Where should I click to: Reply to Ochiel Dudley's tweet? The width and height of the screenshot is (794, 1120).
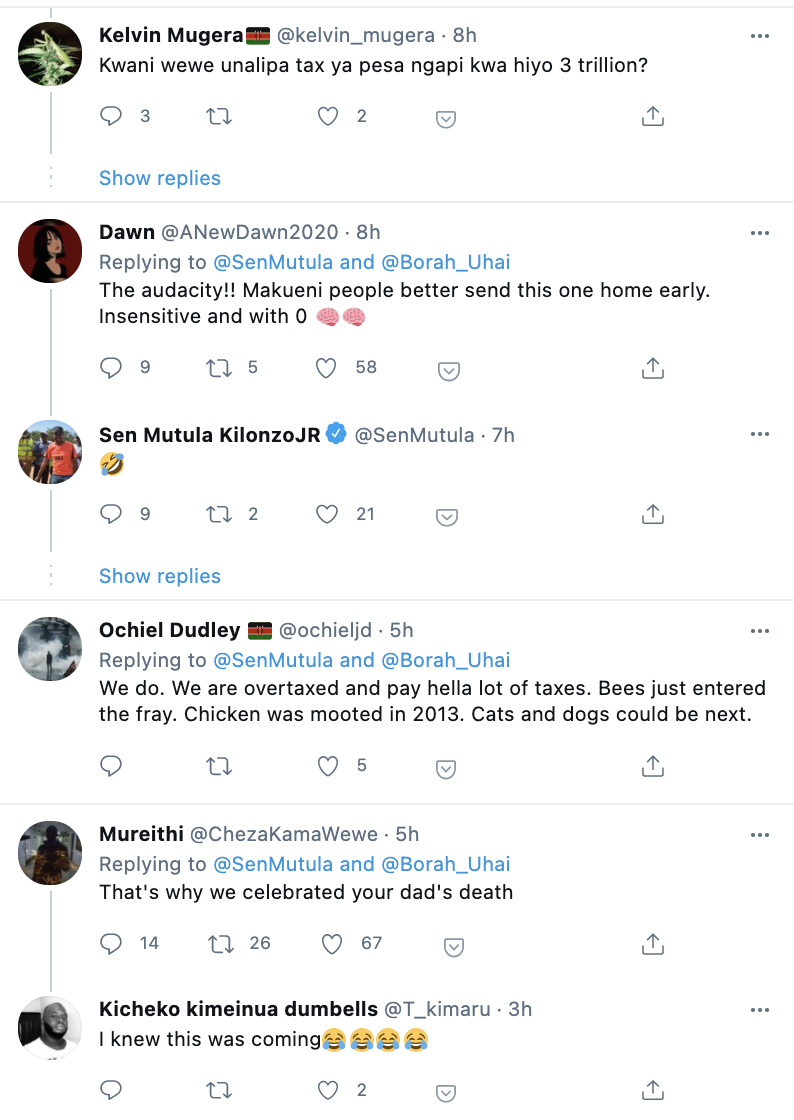tap(111, 767)
